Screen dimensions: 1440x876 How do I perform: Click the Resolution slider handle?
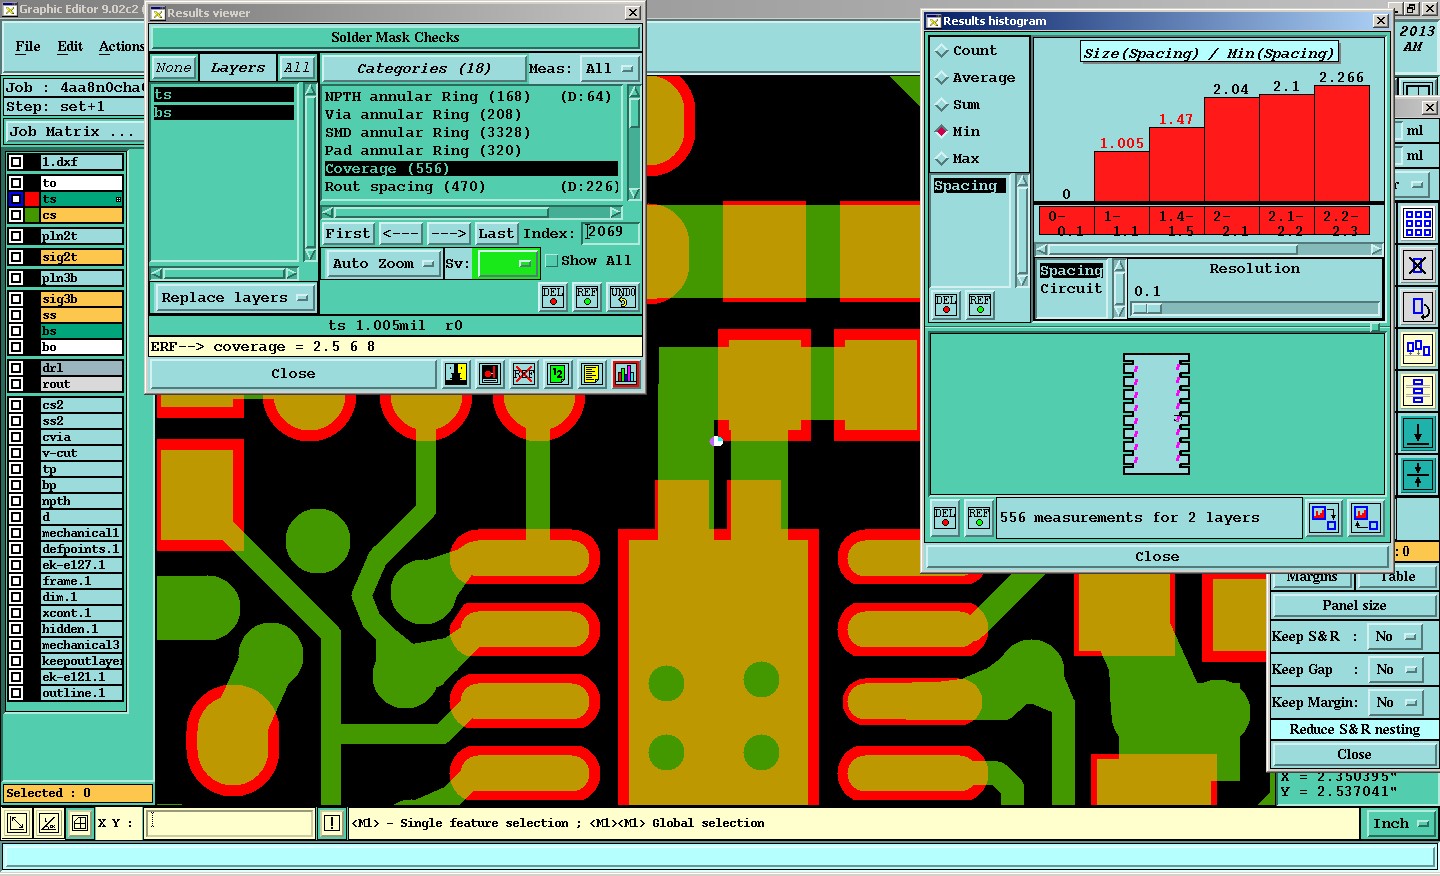(1147, 309)
